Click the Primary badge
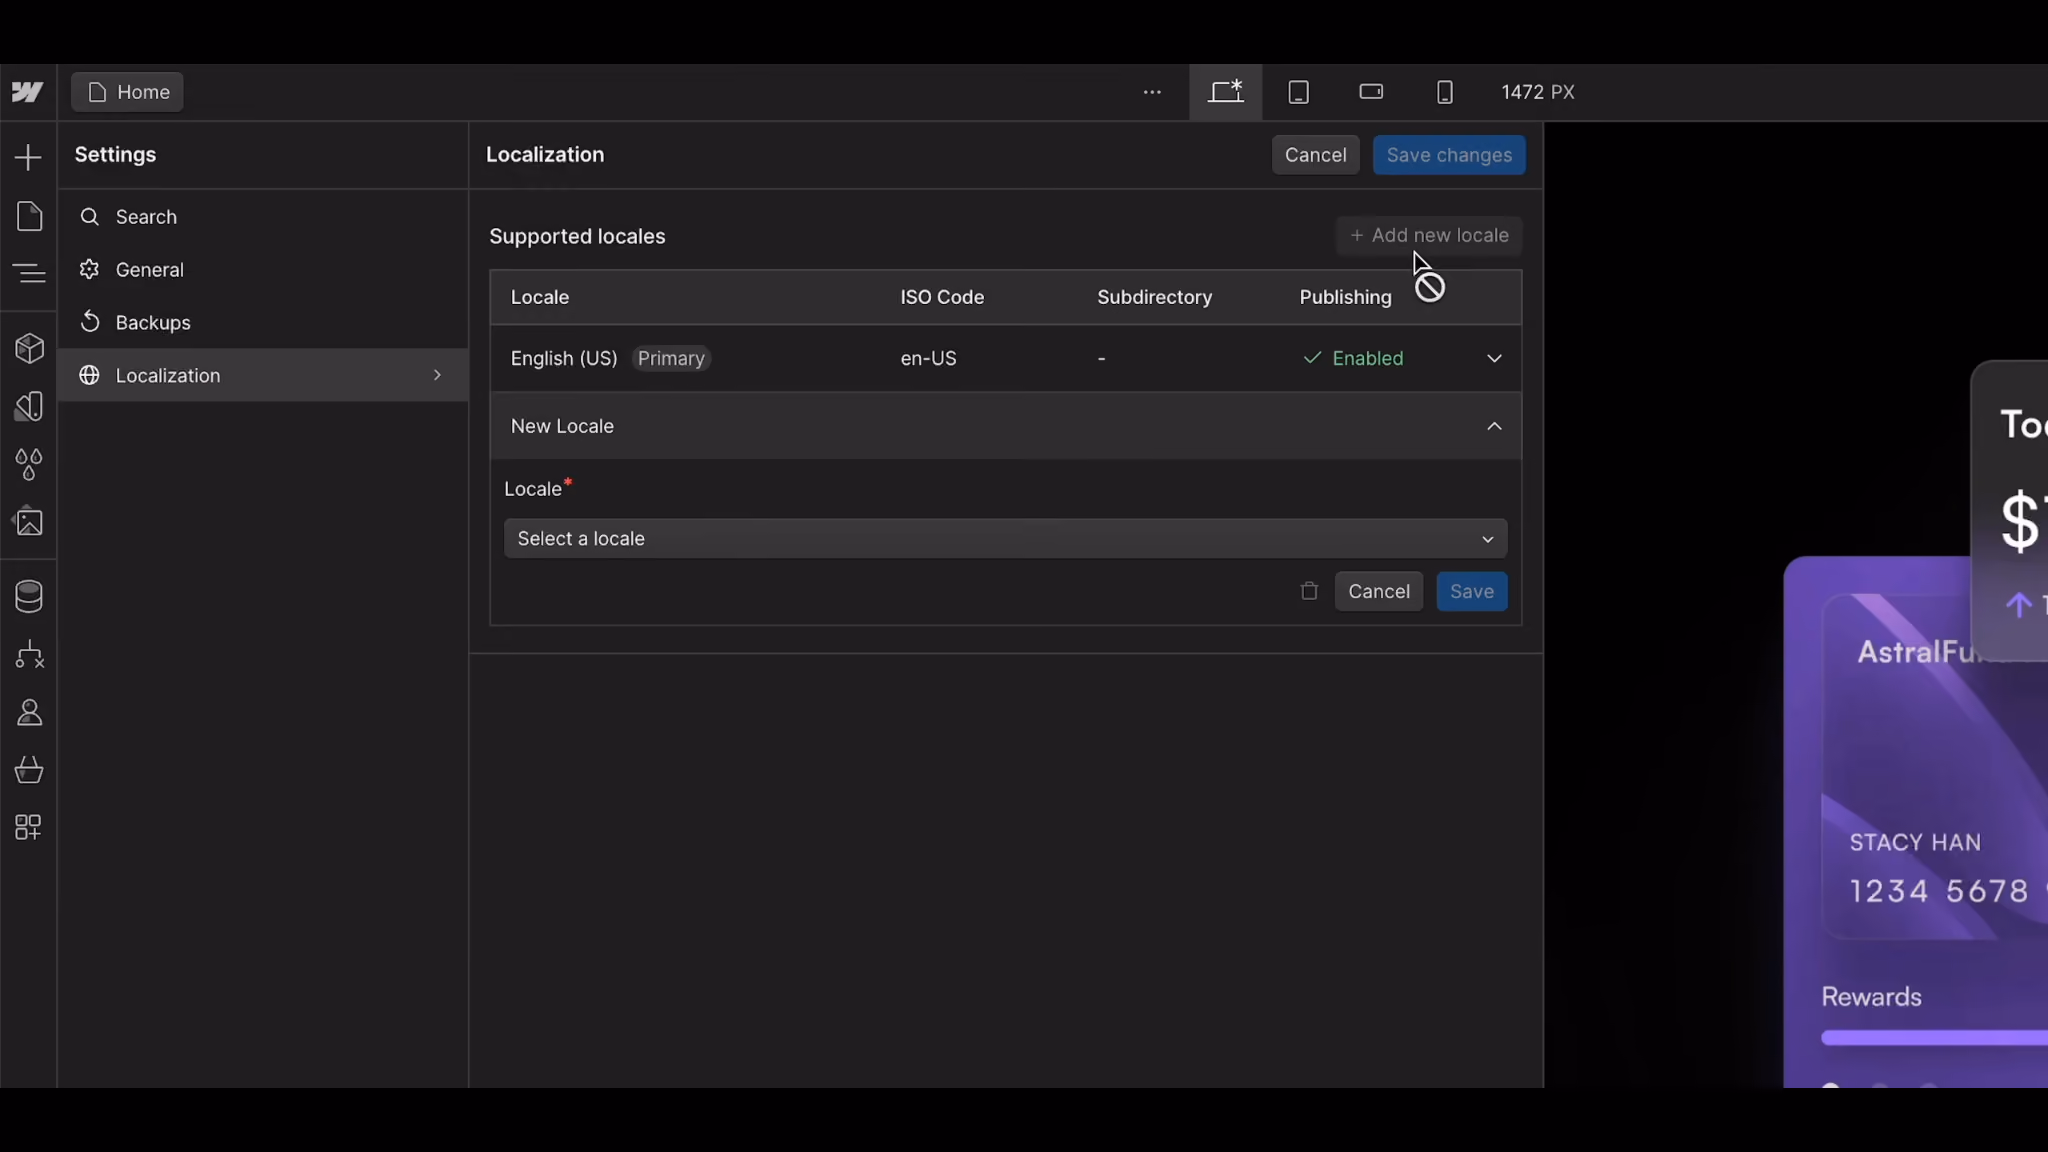Viewport: 2048px width, 1152px height. 671,358
